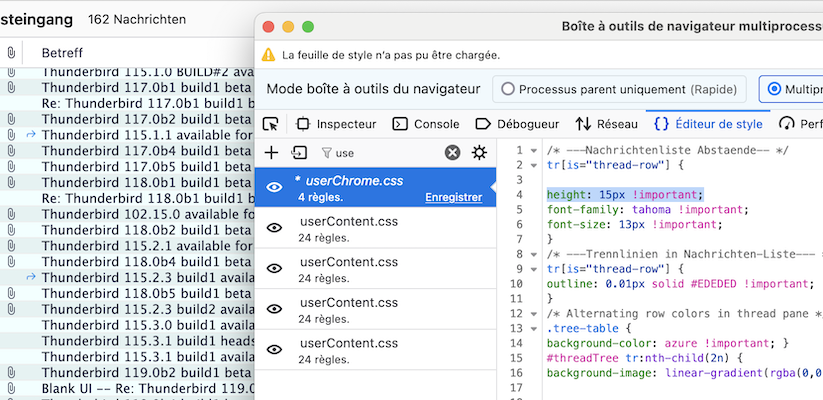823x400 pixels.
Task: Clear the style sheet filter text
Action: (452, 153)
